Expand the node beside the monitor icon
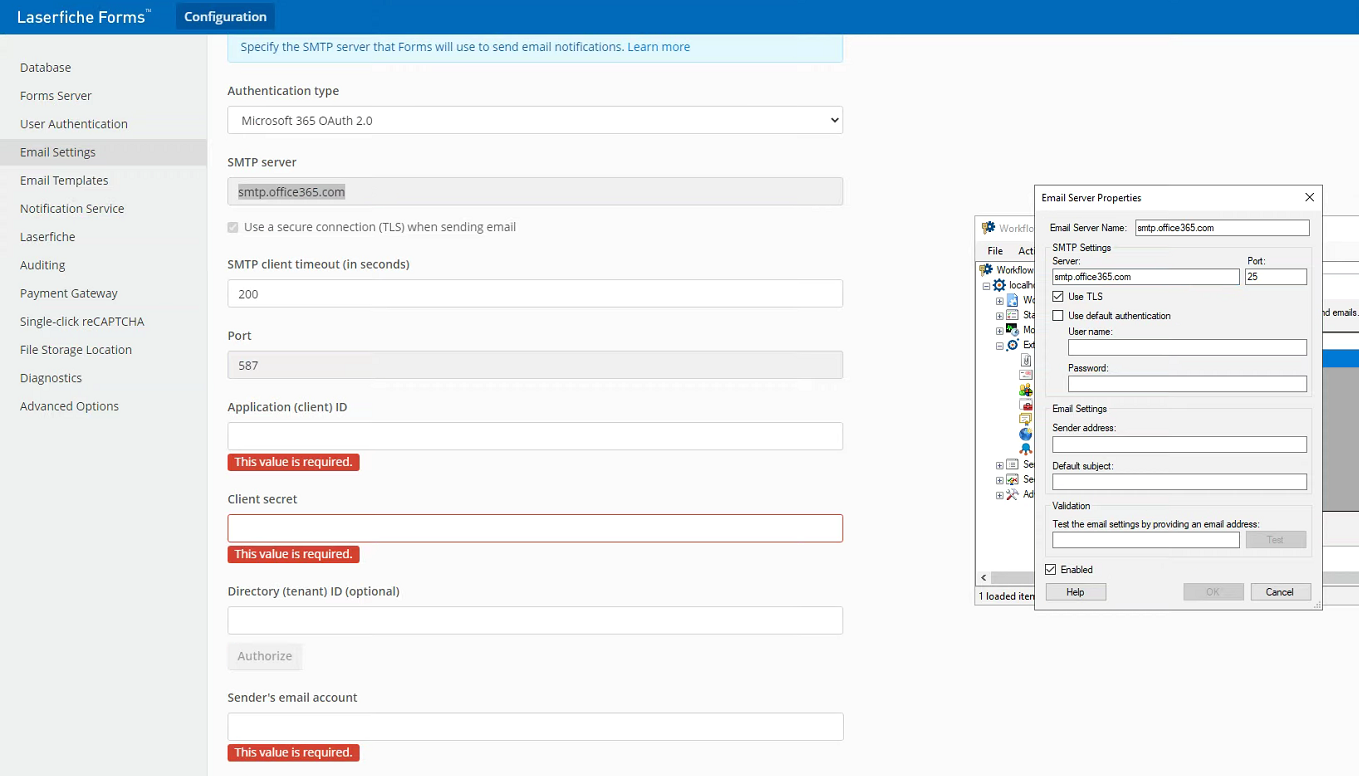The width and height of the screenshot is (1359, 776). click(999, 330)
